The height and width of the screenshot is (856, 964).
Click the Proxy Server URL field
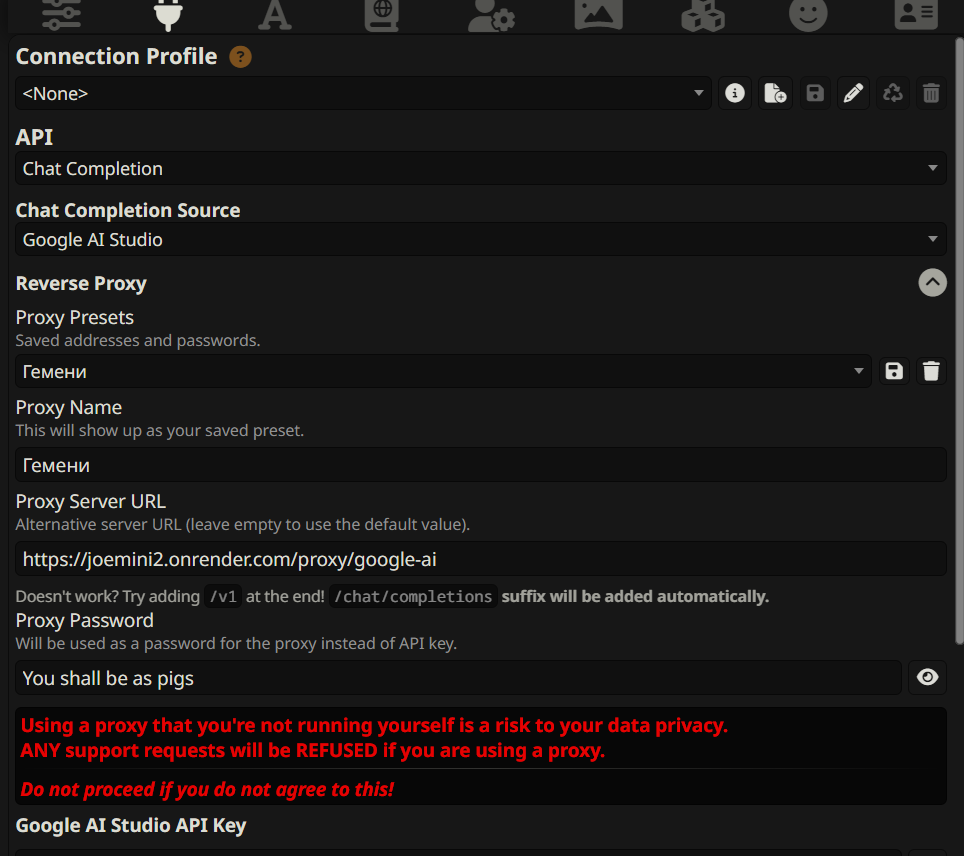[481, 559]
